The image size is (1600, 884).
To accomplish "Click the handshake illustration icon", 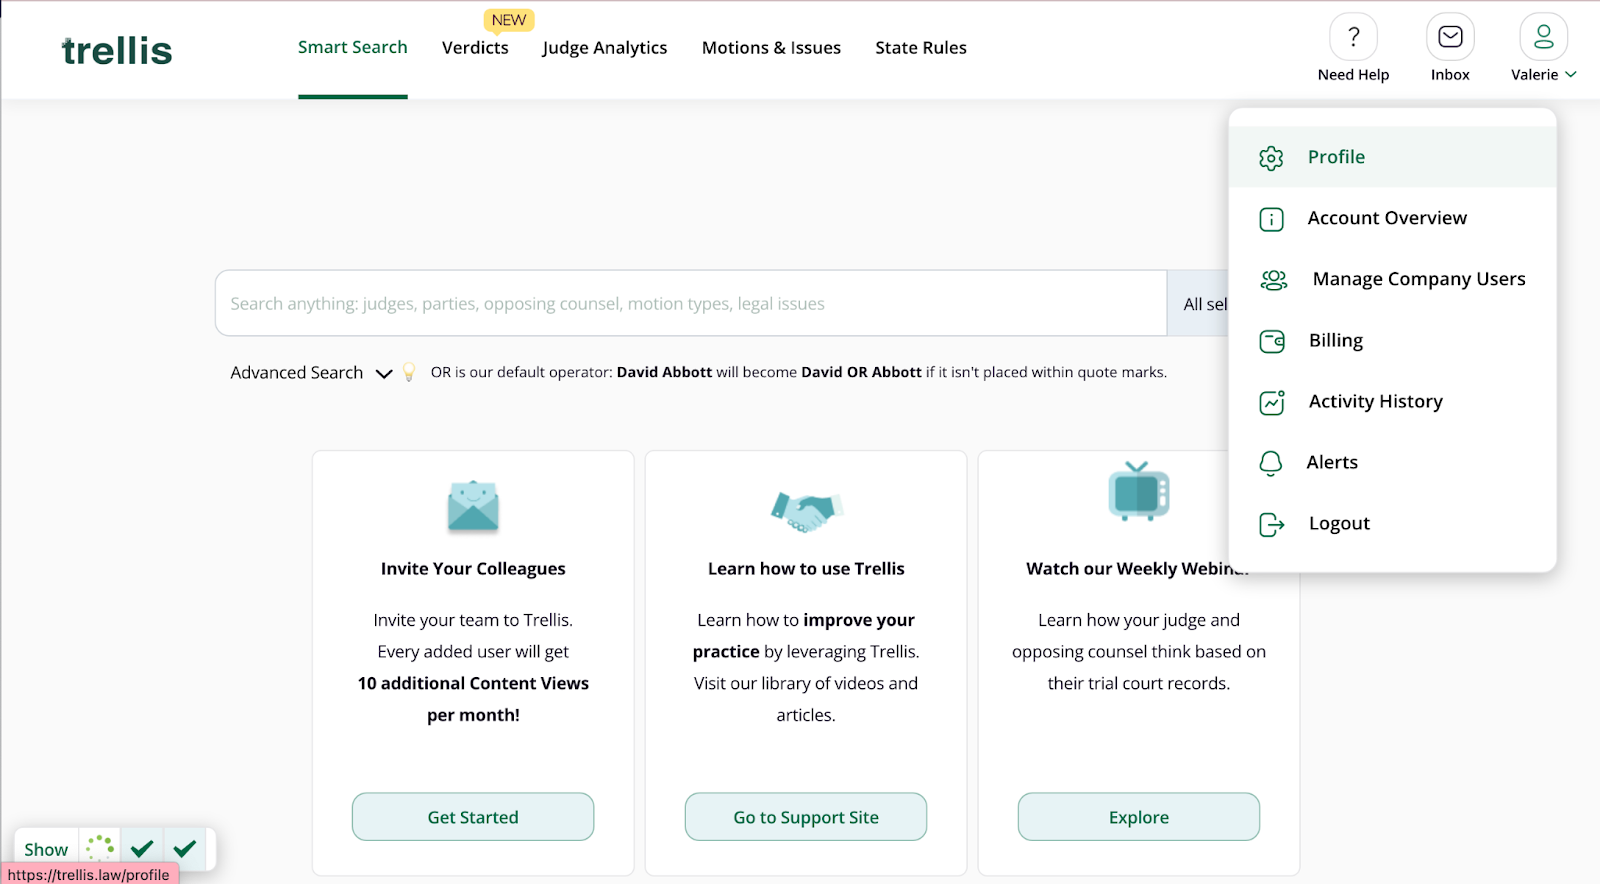I will [806, 511].
